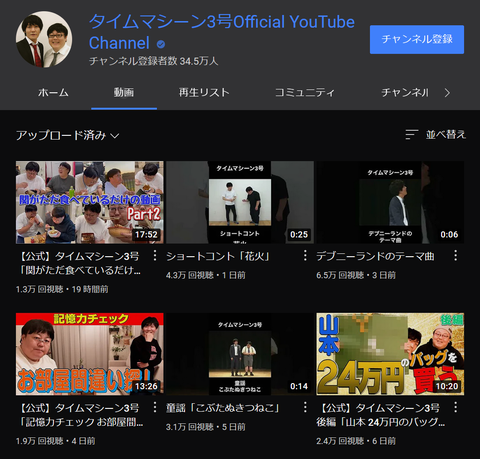Image resolution: width=480 pixels, height=459 pixels.
Task: Click the 0:06 duration badge
Action: click(x=449, y=234)
